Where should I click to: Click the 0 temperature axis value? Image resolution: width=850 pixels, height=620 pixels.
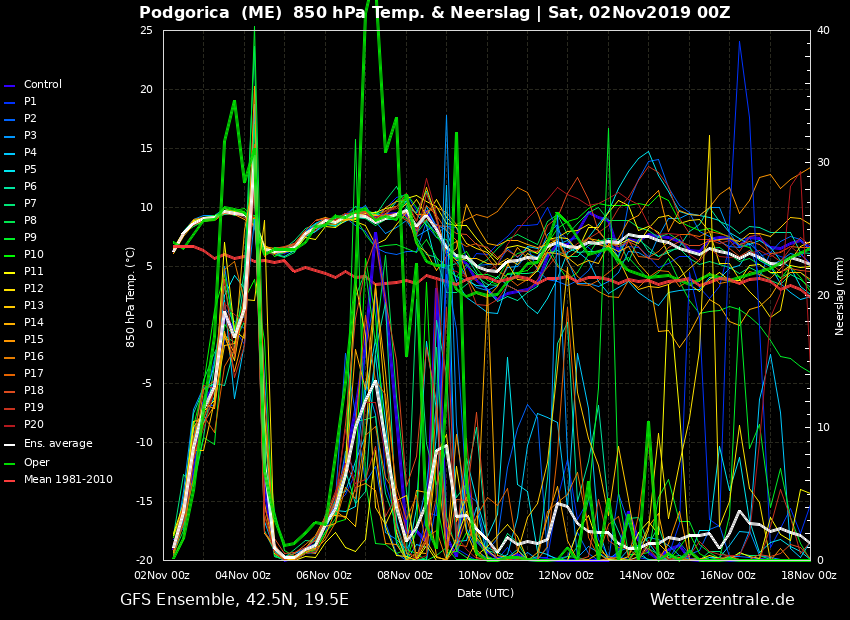tap(150, 325)
